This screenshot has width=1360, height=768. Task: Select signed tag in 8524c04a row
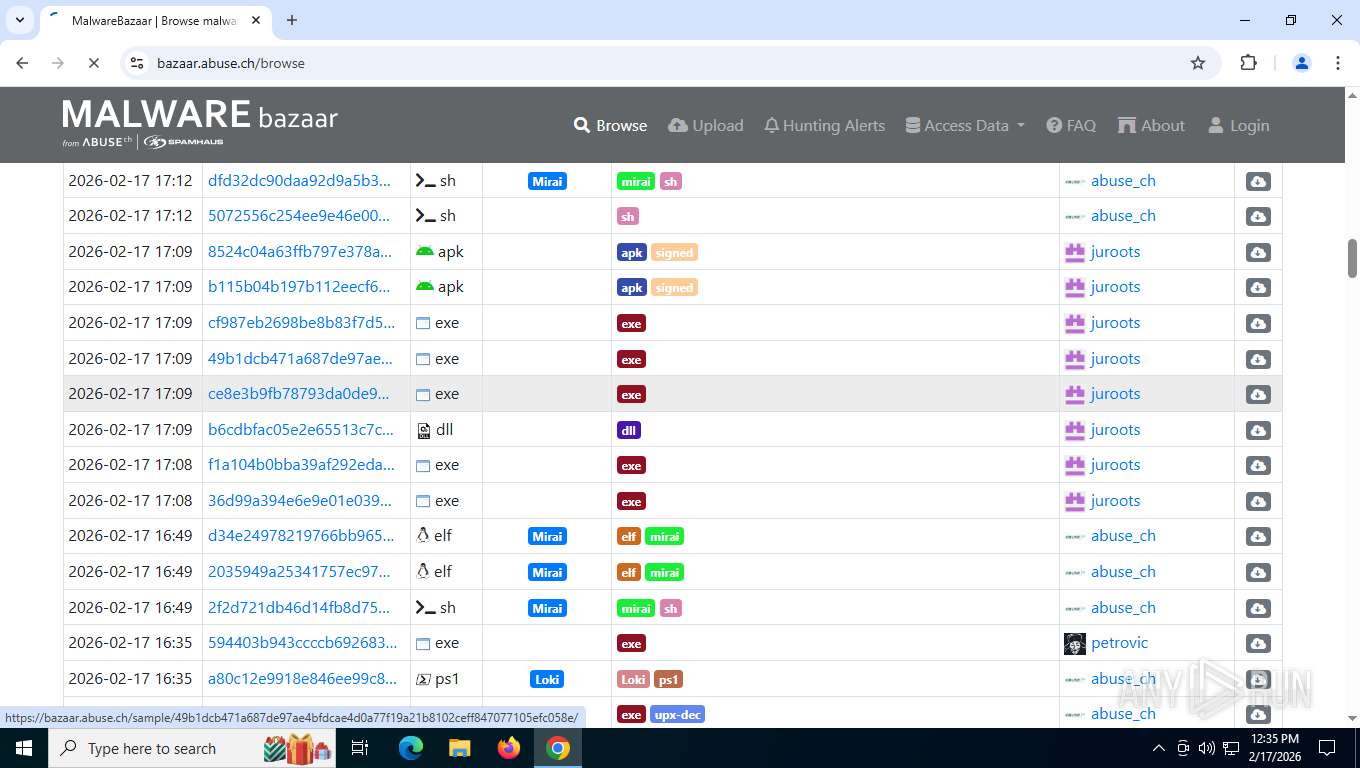(x=674, y=253)
